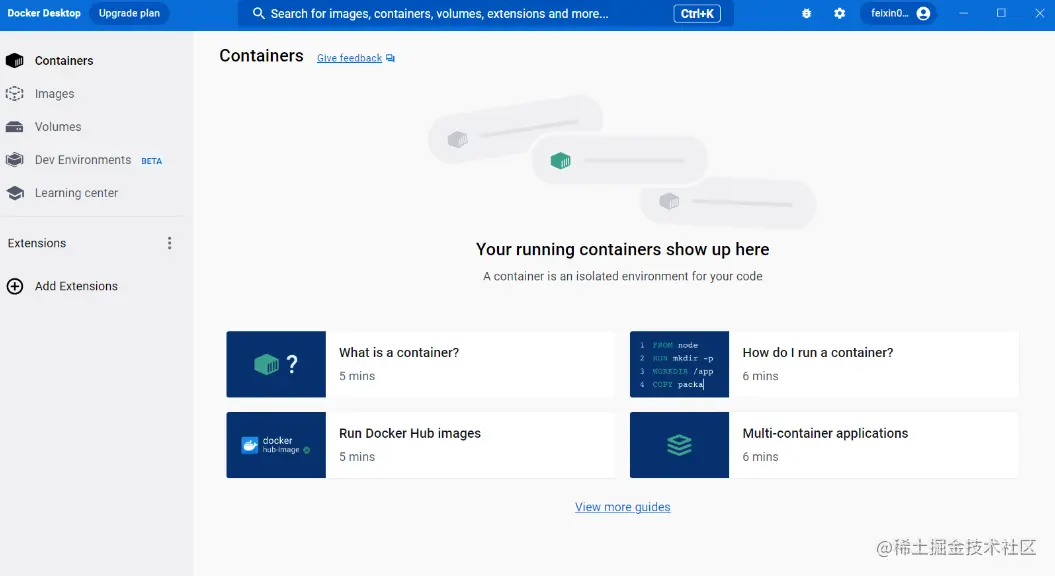Click 'How do I run a container?' title
The image size is (1055, 576).
pyautogui.click(x=817, y=353)
